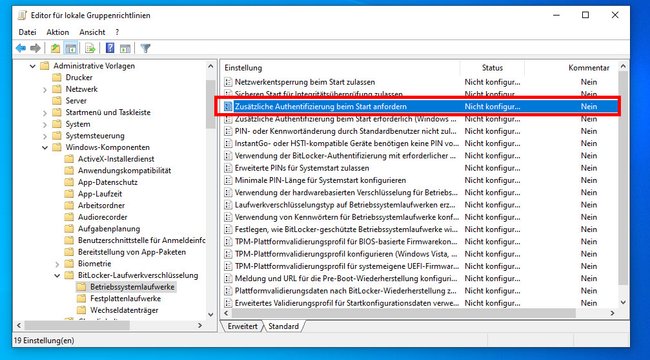Screen dimensions: 650x360
Task: Switch to the Standard tab
Action: [284, 326]
